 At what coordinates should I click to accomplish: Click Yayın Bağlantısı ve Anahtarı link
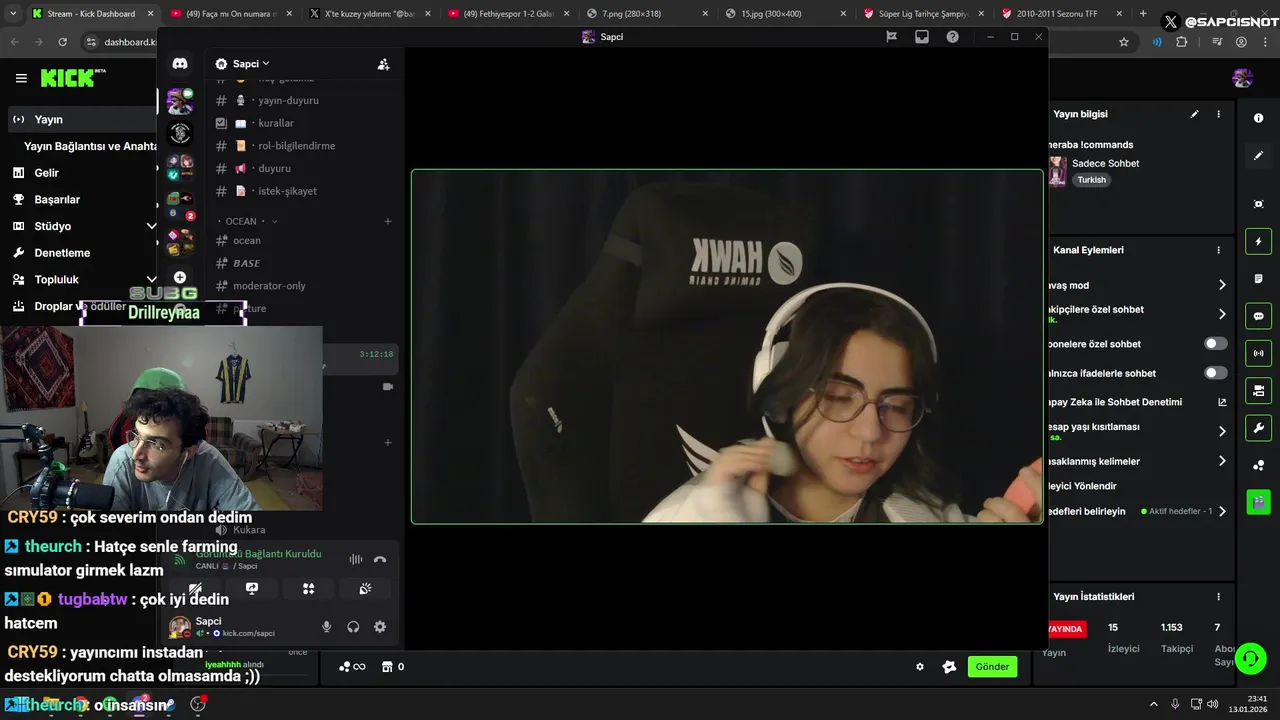point(90,146)
